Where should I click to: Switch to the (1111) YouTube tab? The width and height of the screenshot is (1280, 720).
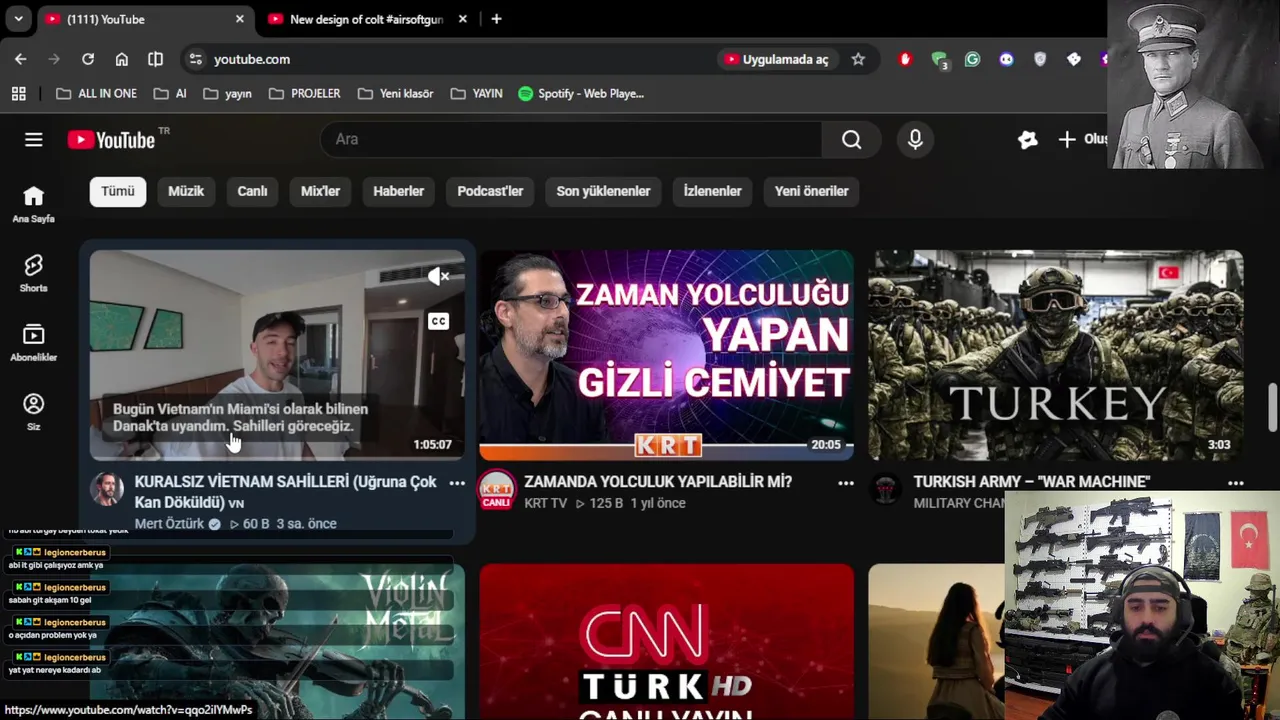click(x=145, y=19)
